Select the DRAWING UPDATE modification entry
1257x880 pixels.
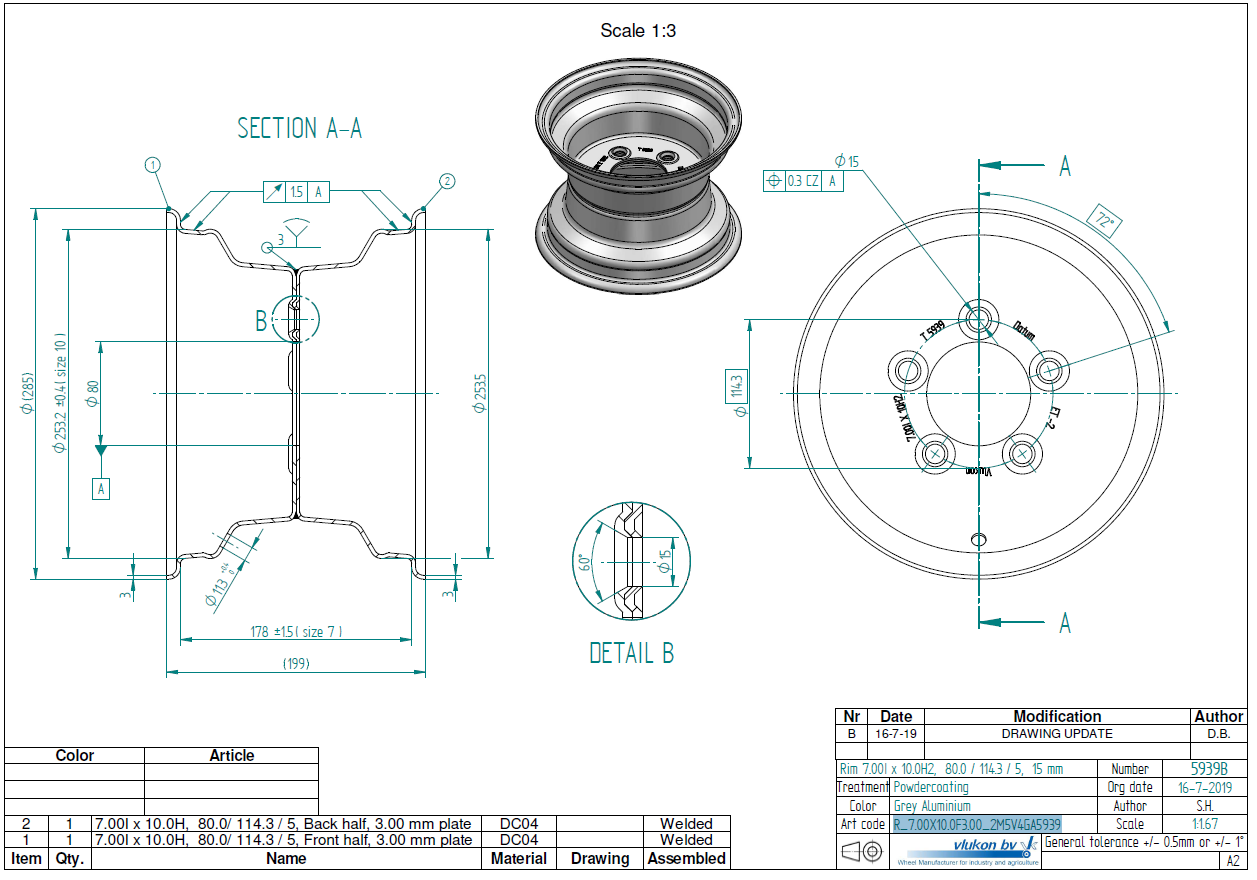(1057, 733)
